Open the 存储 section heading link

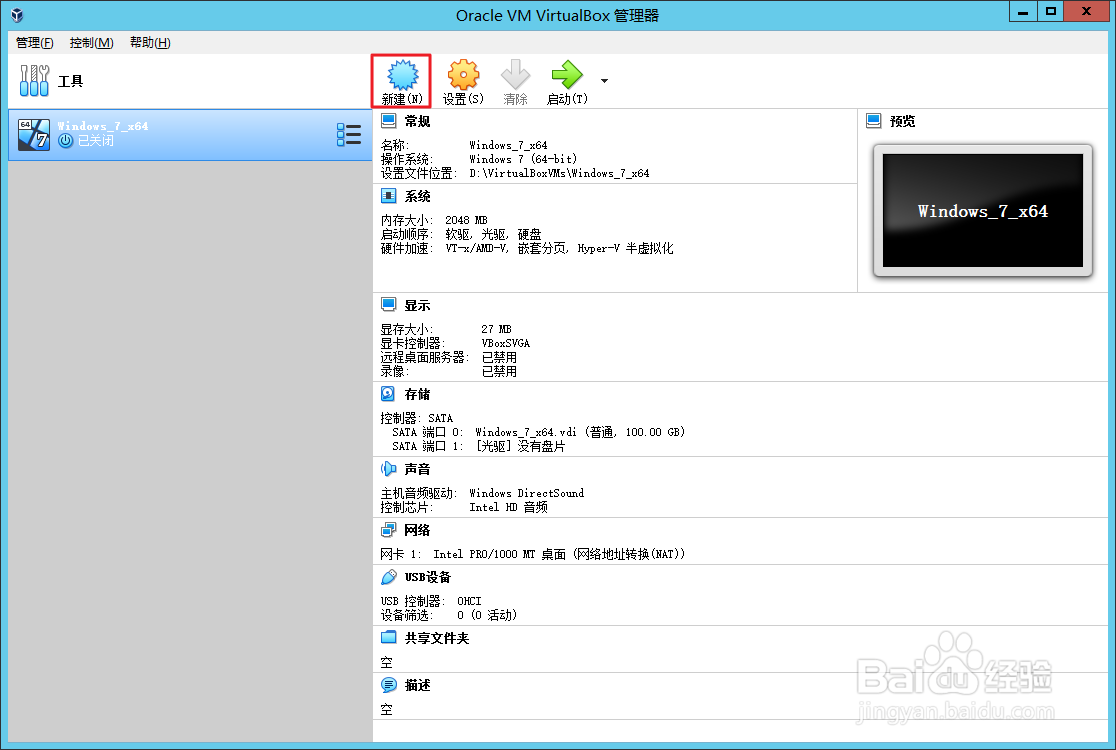(x=417, y=394)
